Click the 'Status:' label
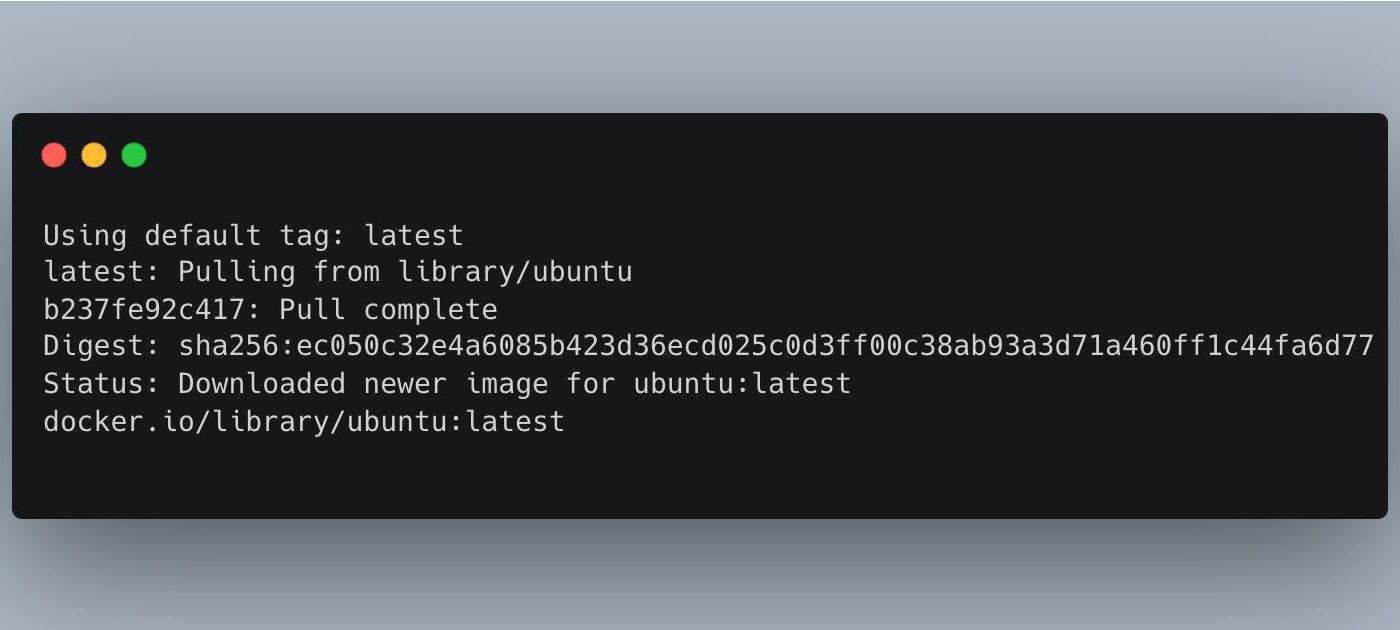 102,383
